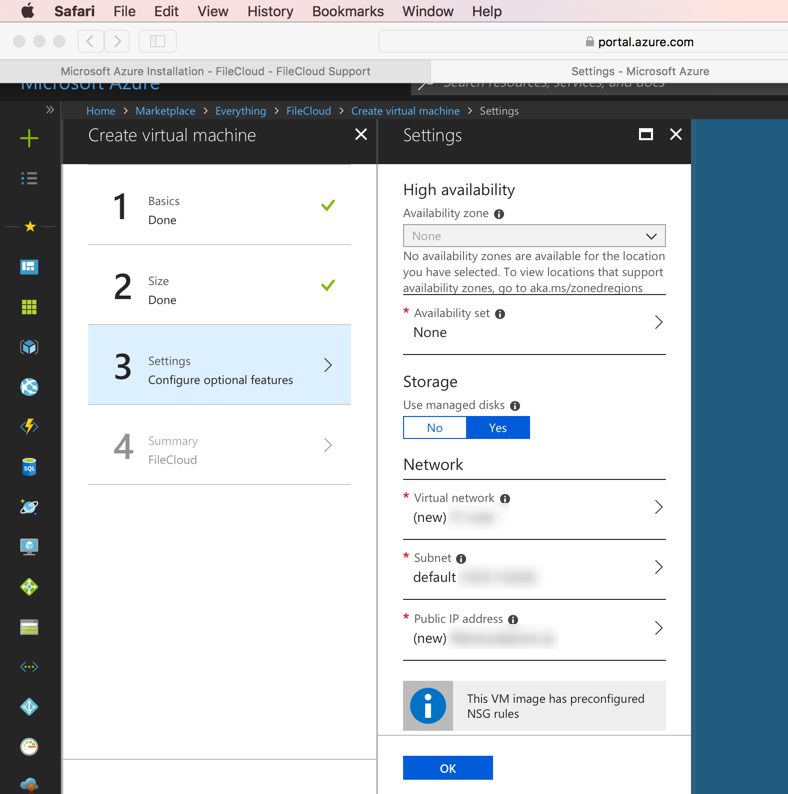Click the green plus create resource icon
Image resolution: width=788 pixels, height=794 pixels.
[29, 138]
